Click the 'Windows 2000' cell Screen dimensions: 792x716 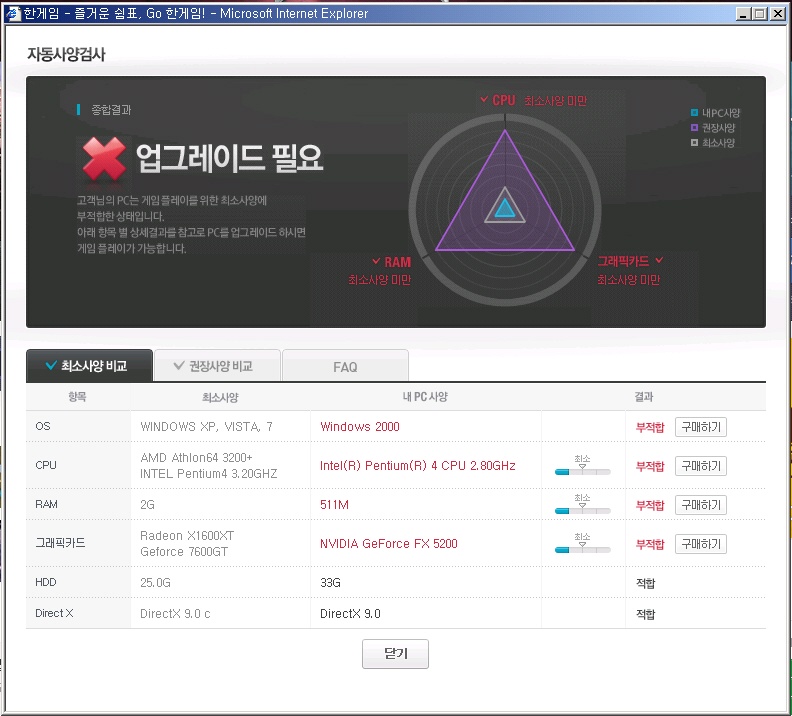pos(360,427)
